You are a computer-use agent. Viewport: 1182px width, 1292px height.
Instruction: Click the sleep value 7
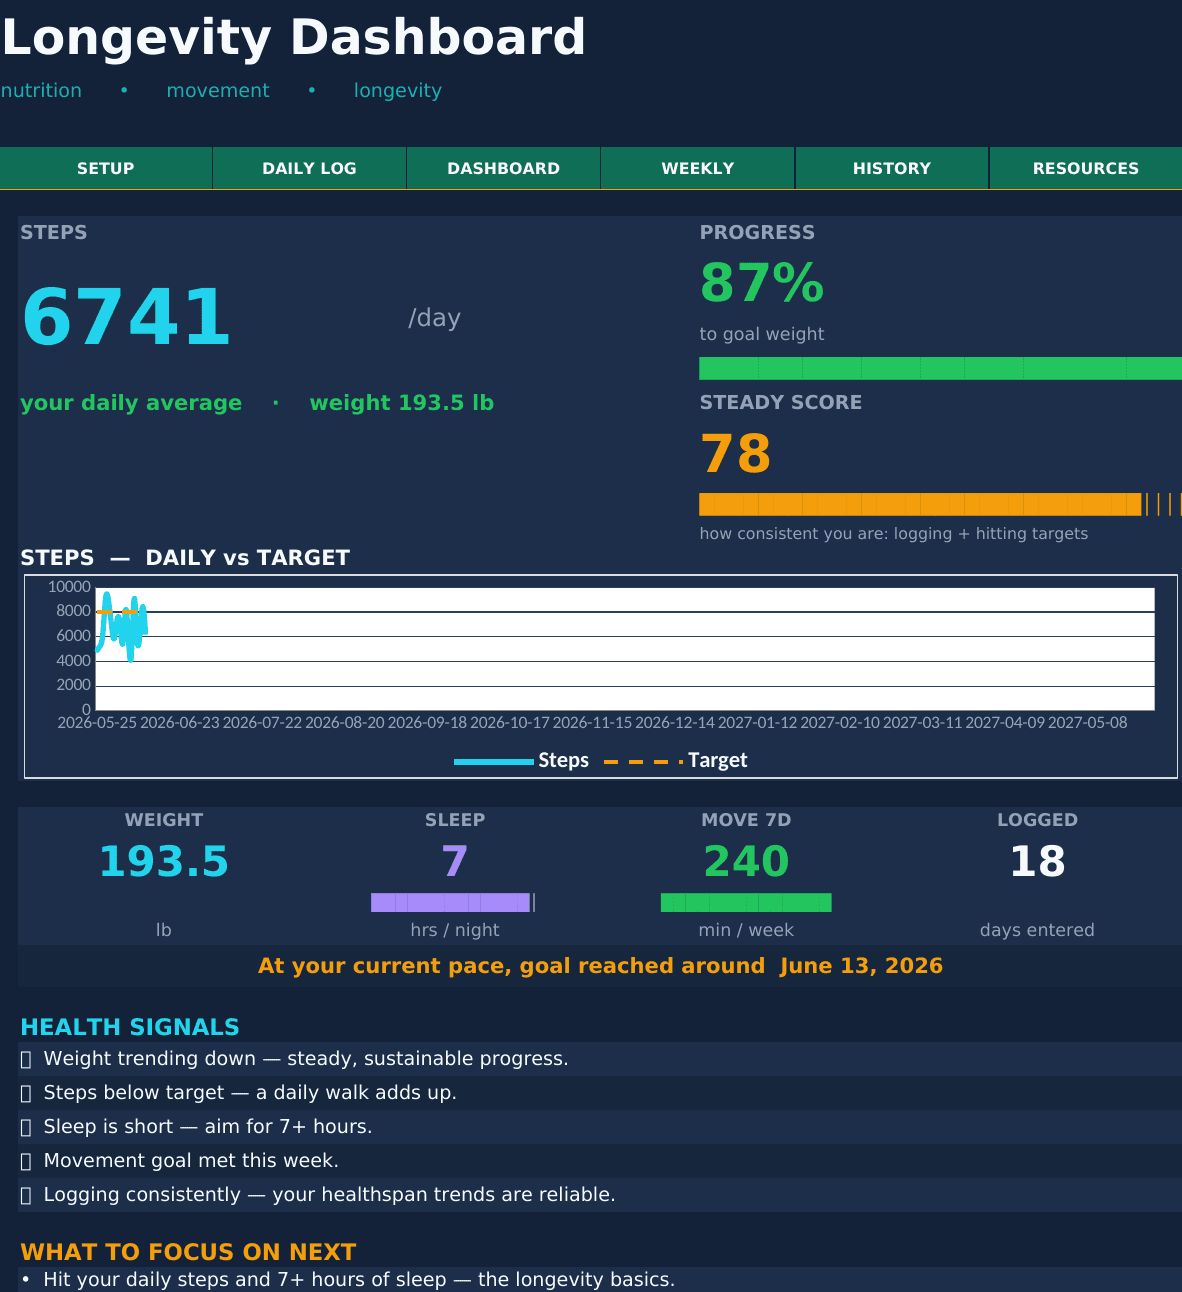coord(455,861)
